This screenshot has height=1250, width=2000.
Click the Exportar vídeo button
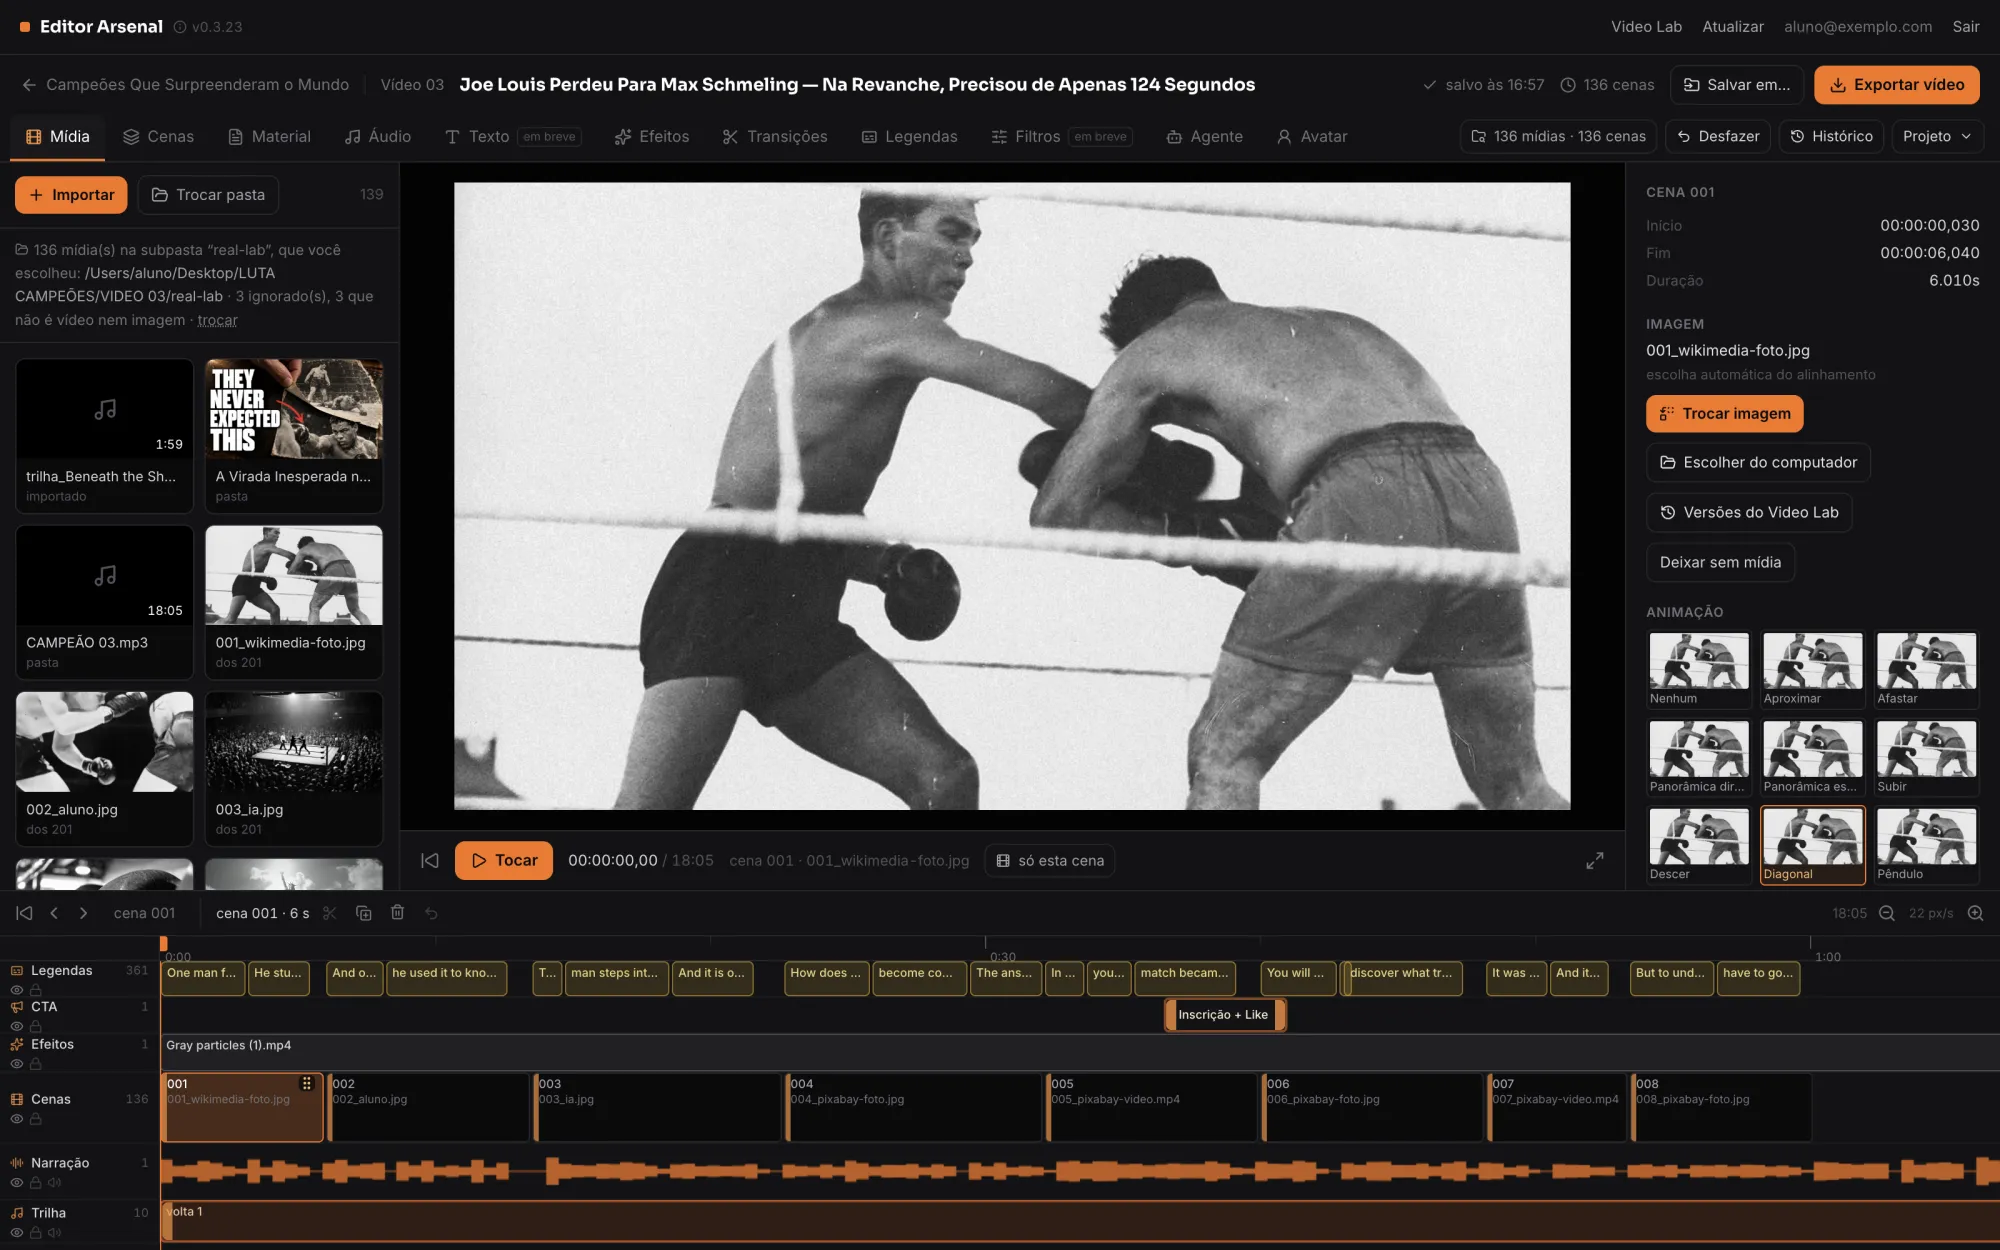tap(1897, 85)
